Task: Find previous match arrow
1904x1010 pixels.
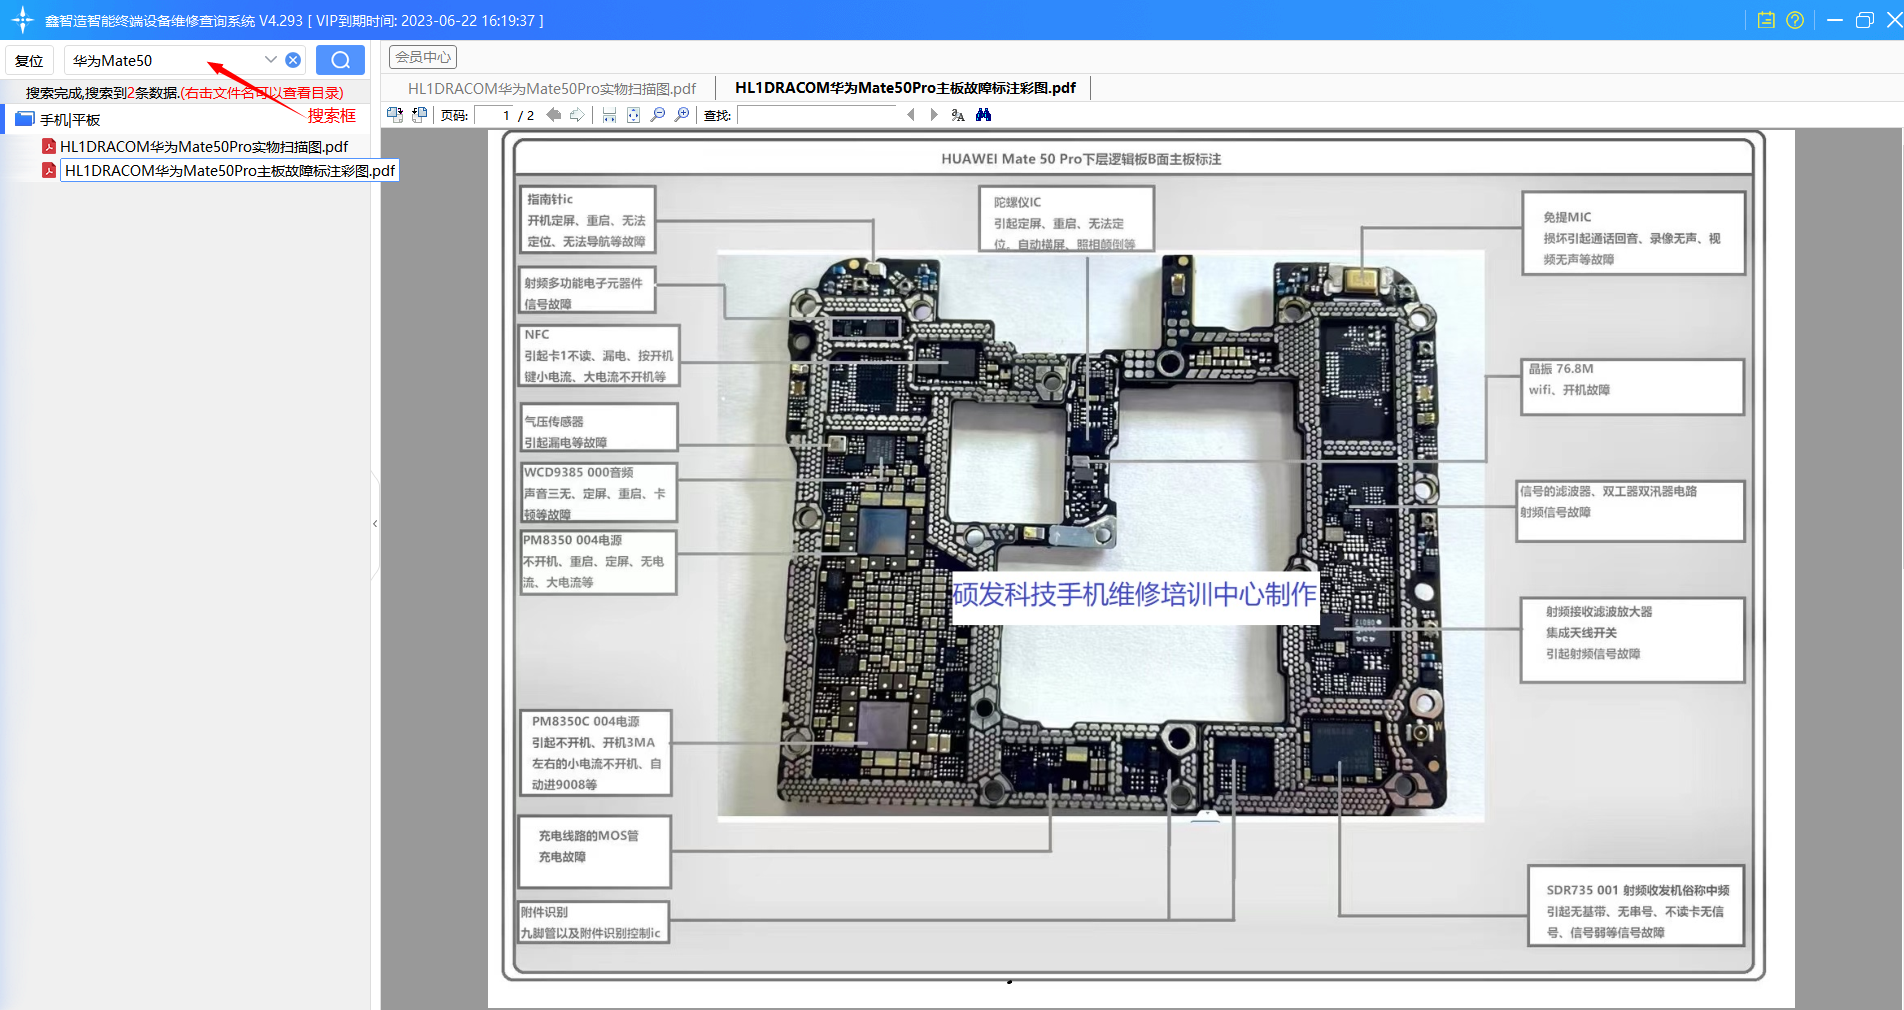Action: (x=911, y=115)
